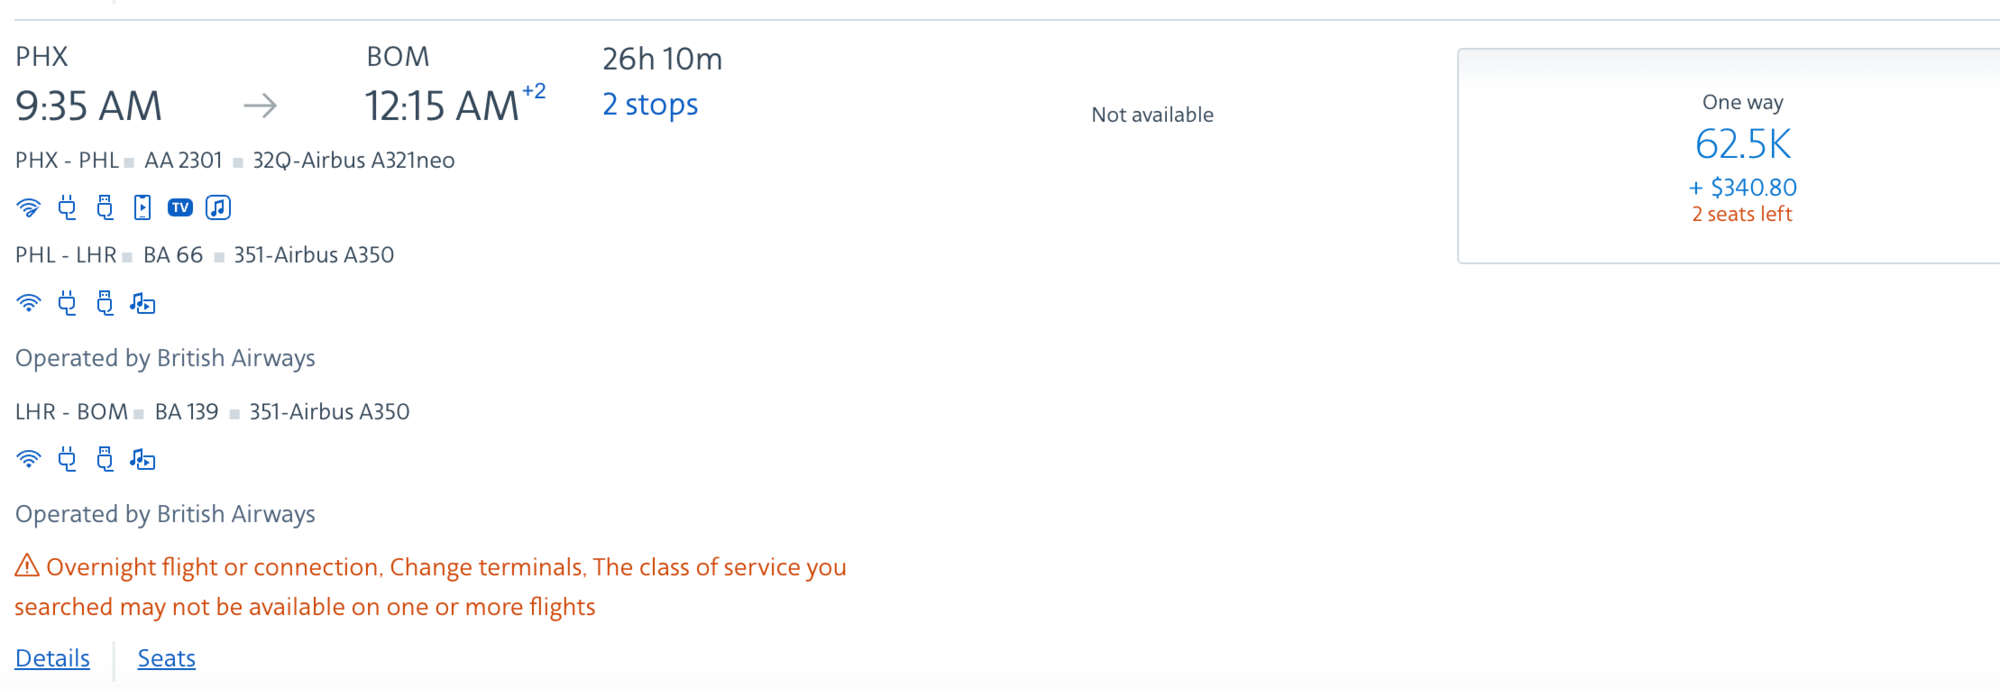The width and height of the screenshot is (2000, 689).
Task: Click the Wi-Fi icon for flight BA 66
Action: pos(29,303)
